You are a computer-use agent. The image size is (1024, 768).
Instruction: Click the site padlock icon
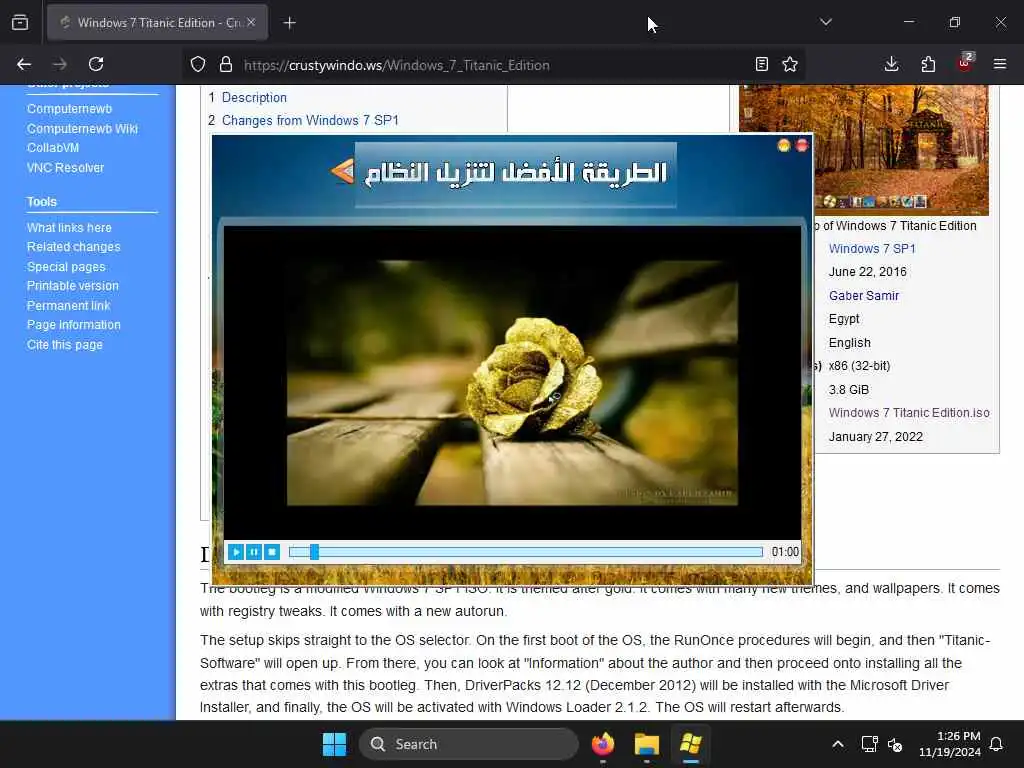pos(226,64)
